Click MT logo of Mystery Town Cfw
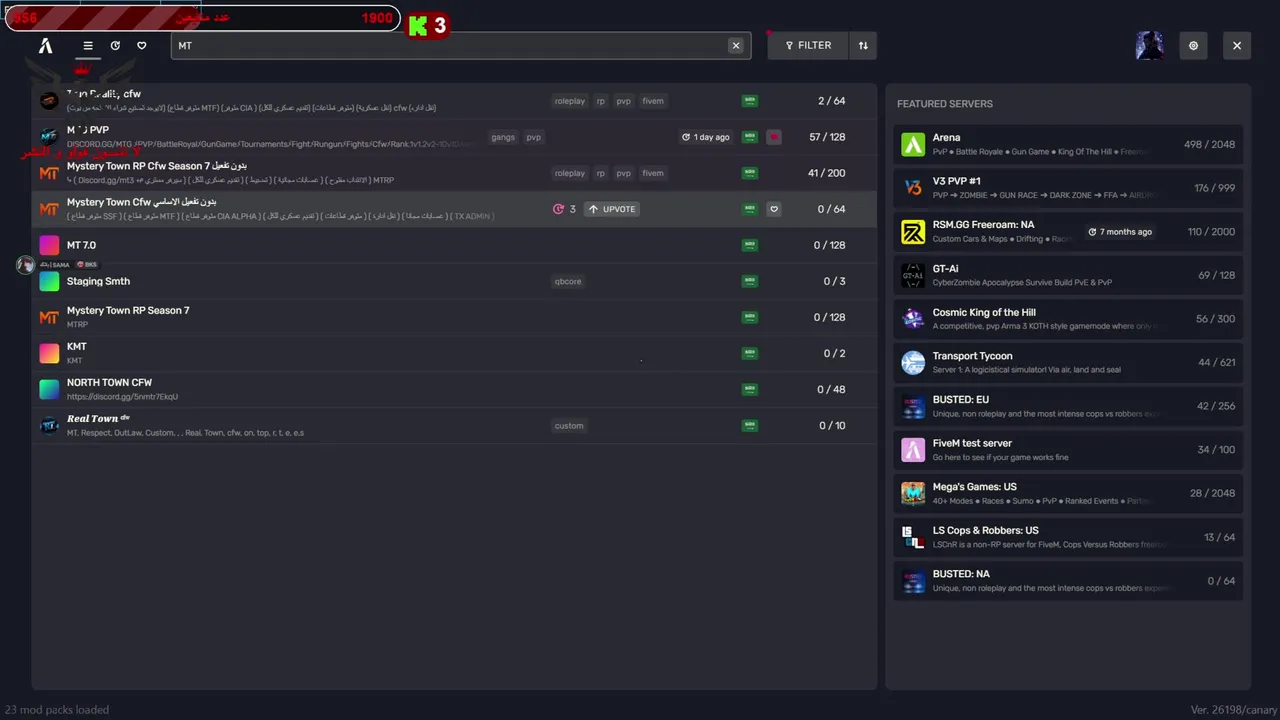Viewport: 1280px width, 720px height. [49, 209]
